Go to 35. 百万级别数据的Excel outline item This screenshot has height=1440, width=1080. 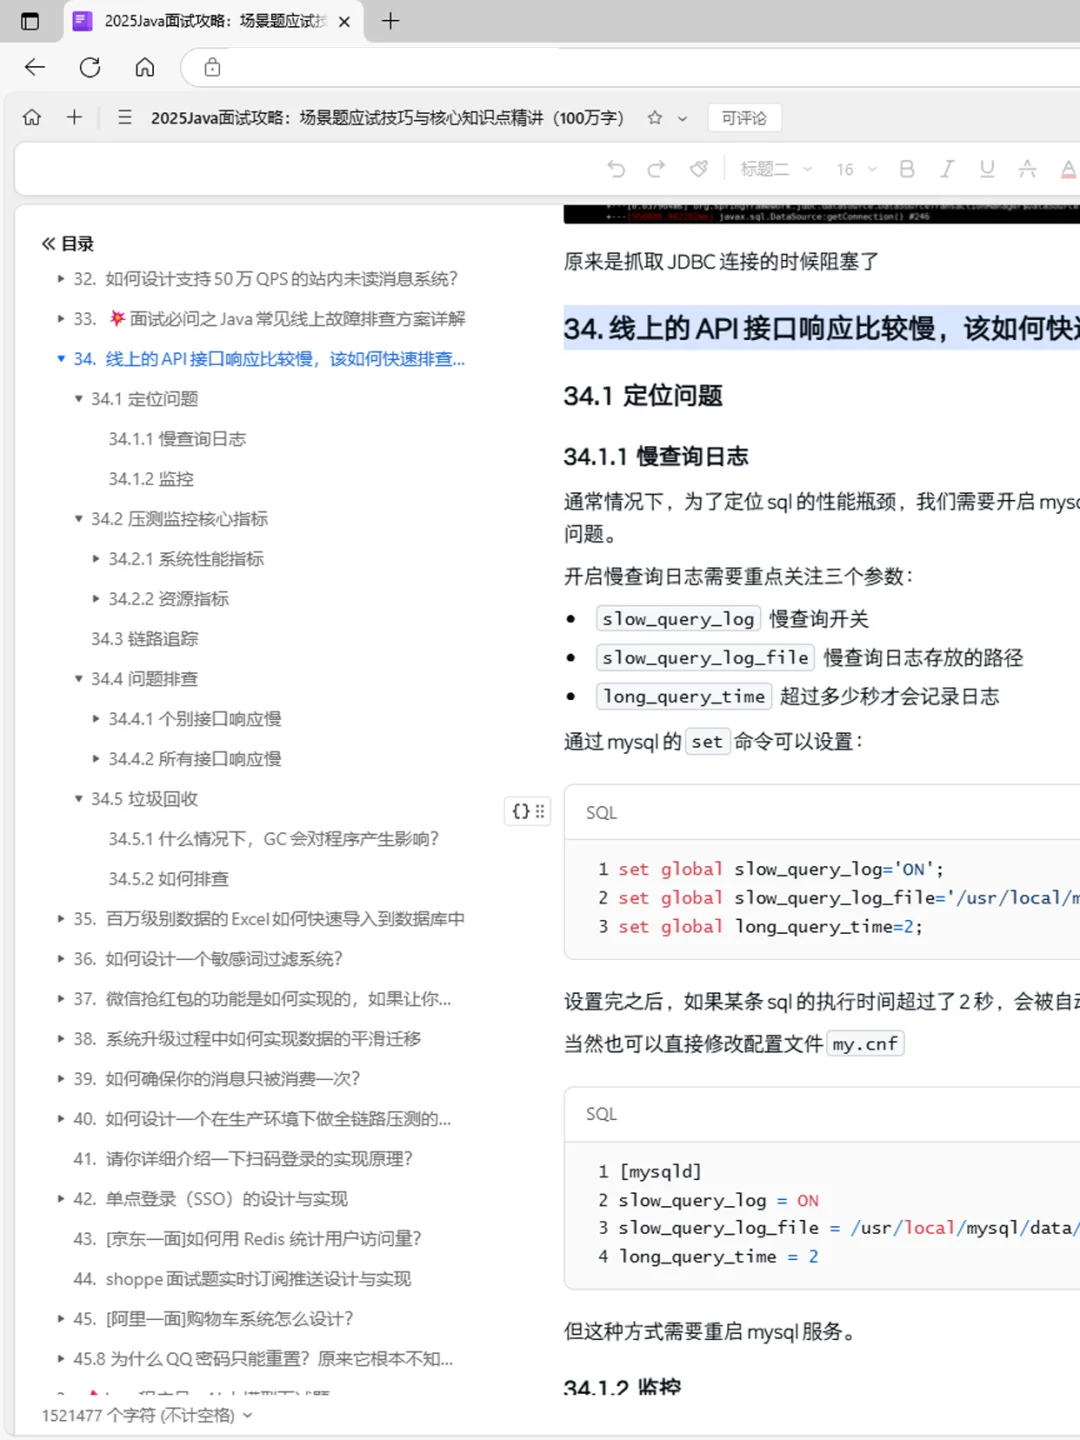269,919
